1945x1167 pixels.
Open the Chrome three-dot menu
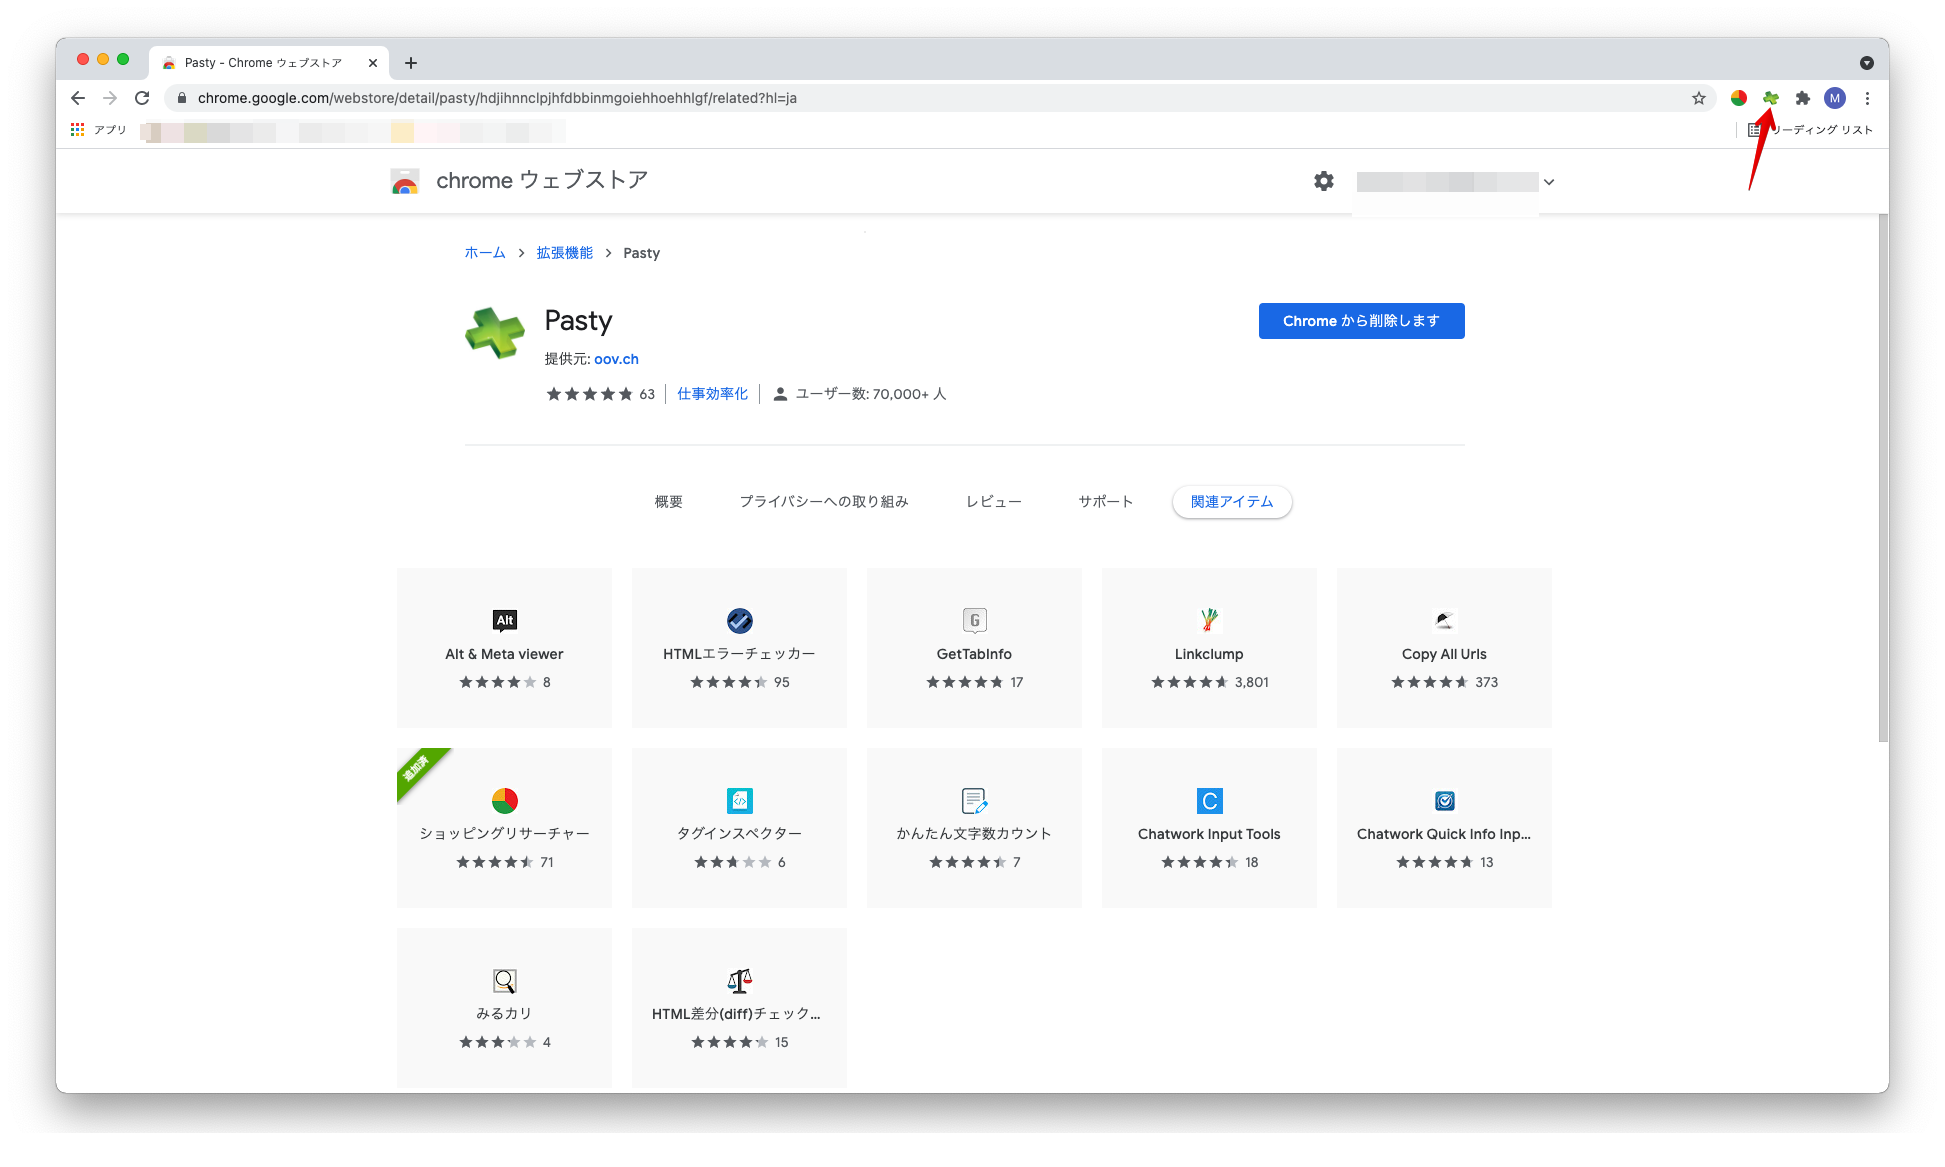(x=1867, y=98)
